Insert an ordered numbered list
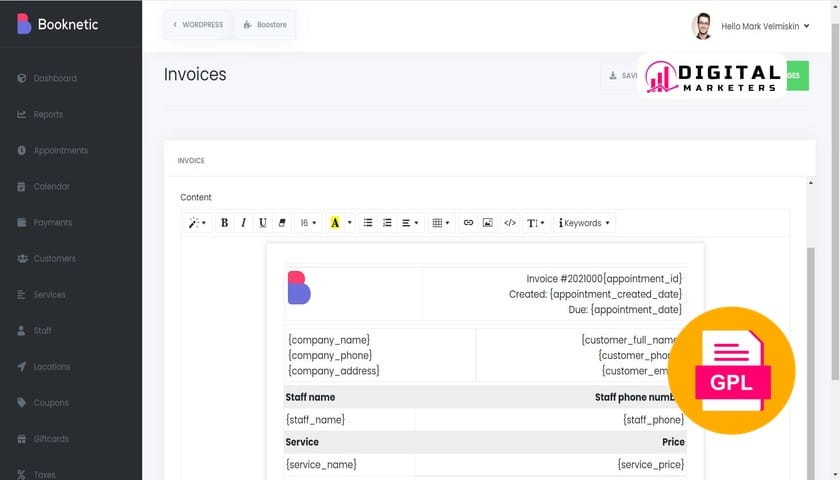The width and height of the screenshot is (840, 480). [x=387, y=223]
